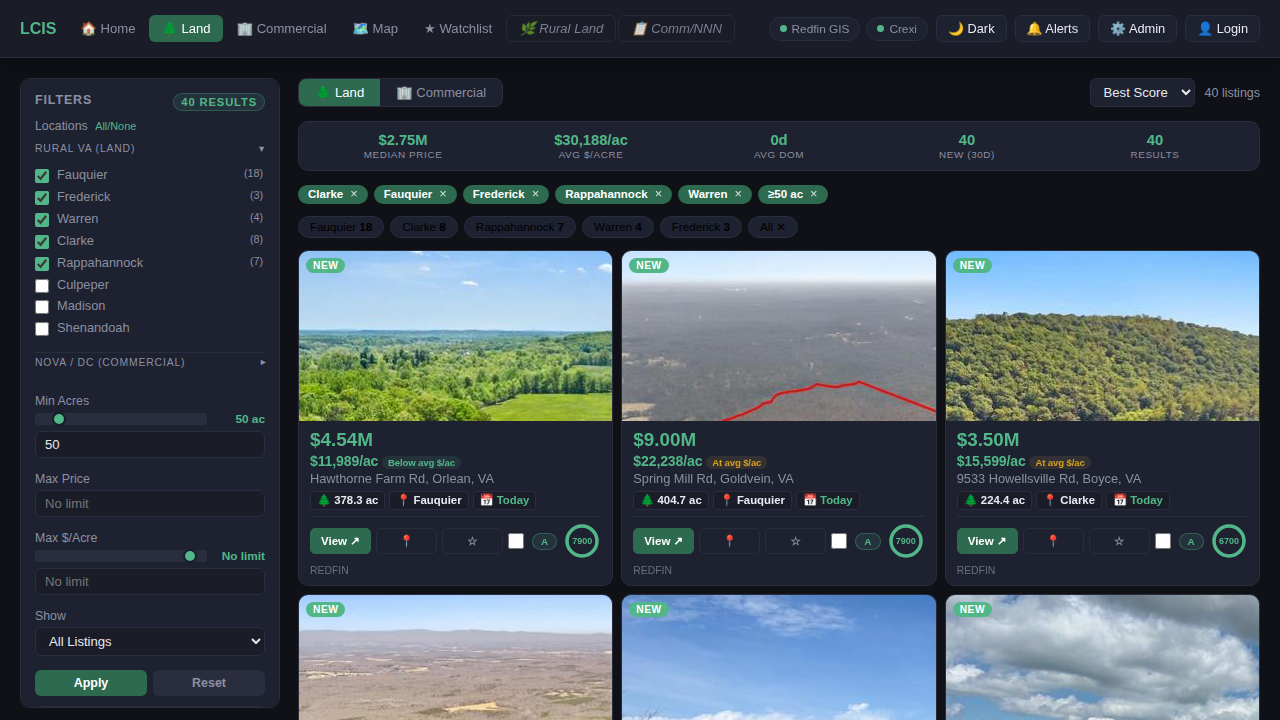Open the Map nav item
1280x720 pixels.
[375, 28]
